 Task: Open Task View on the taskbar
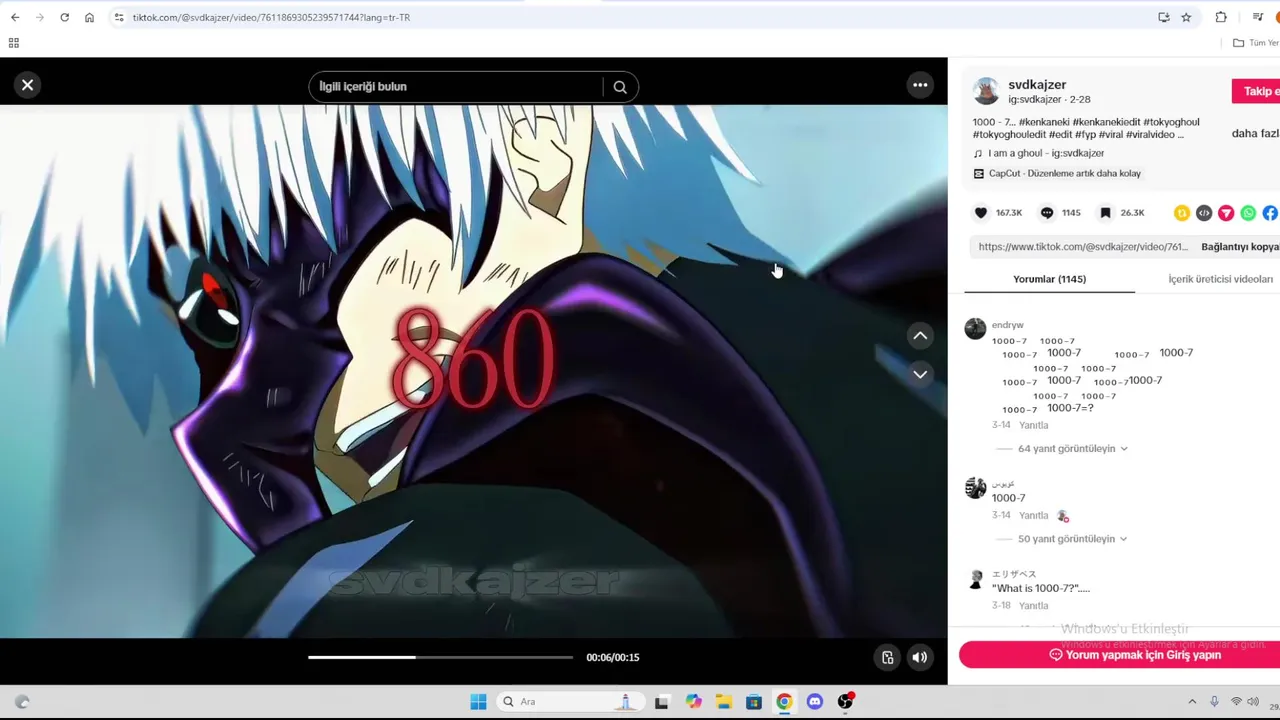click(x=661, y=702)
